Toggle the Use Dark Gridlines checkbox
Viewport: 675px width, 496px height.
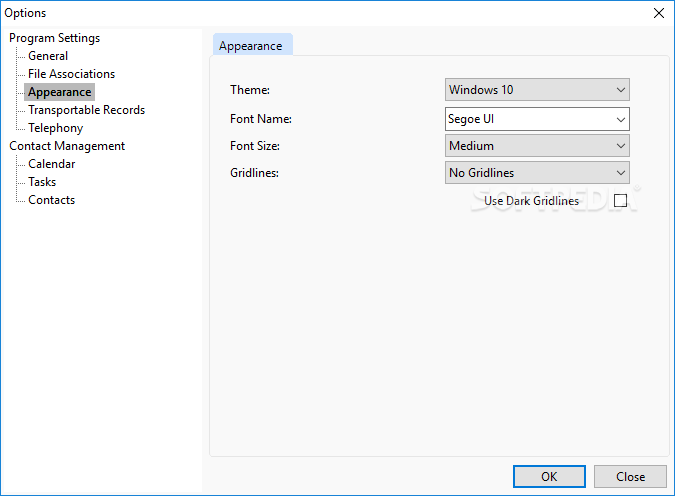(620, 201)
